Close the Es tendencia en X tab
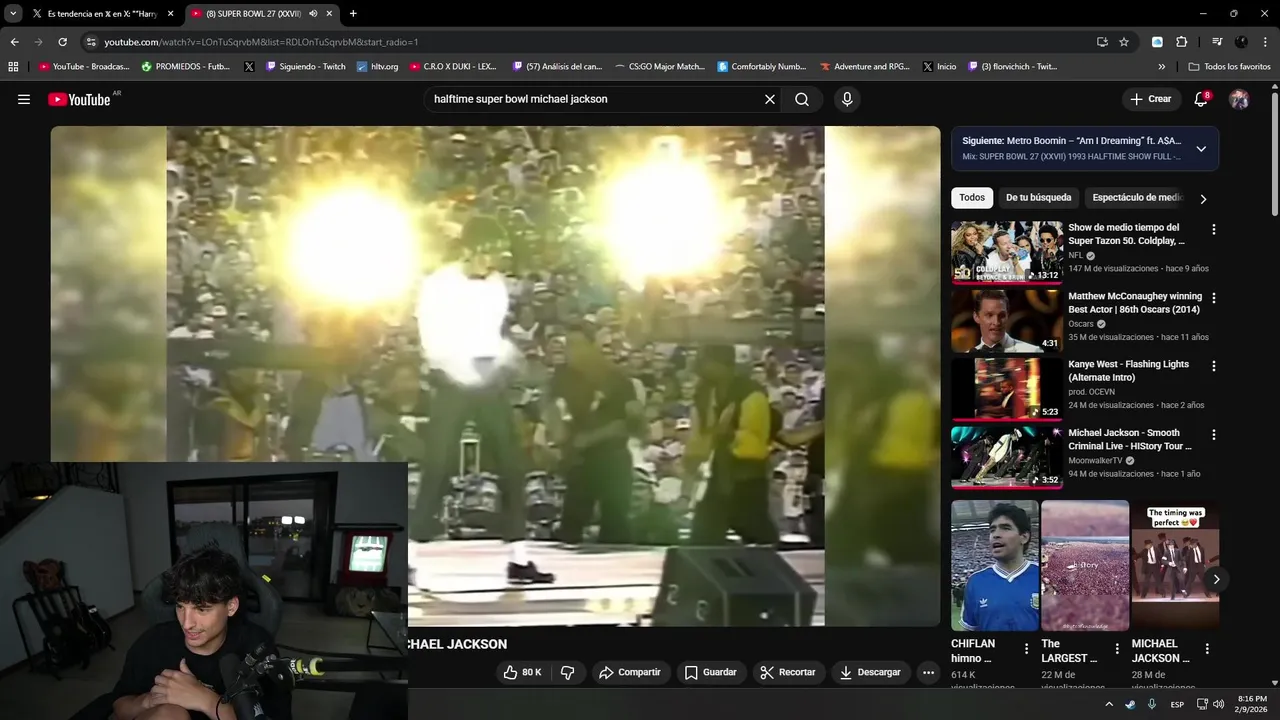This screenshot has width=1280, height=720. click(x=170, y=14)
